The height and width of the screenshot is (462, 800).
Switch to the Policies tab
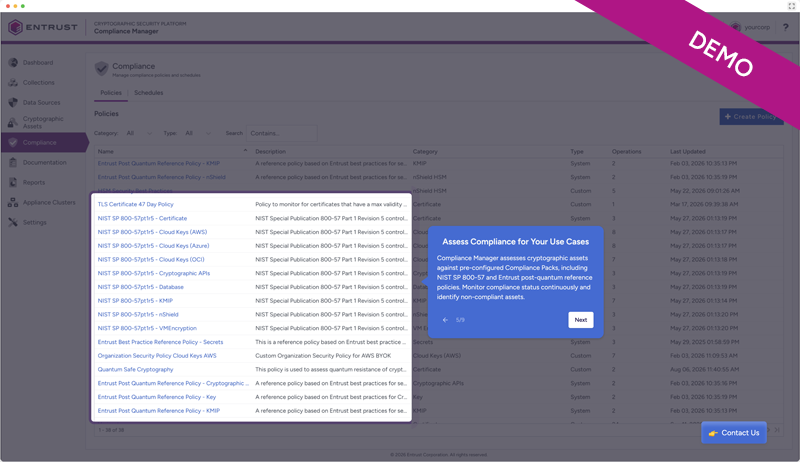click(111, 93)
